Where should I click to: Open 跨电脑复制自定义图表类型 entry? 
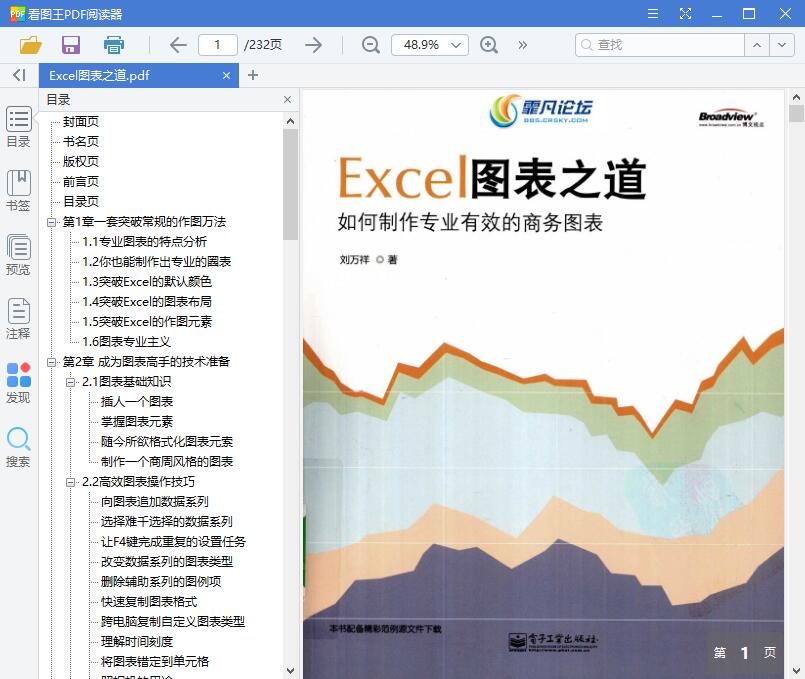[x=173, y=622]
